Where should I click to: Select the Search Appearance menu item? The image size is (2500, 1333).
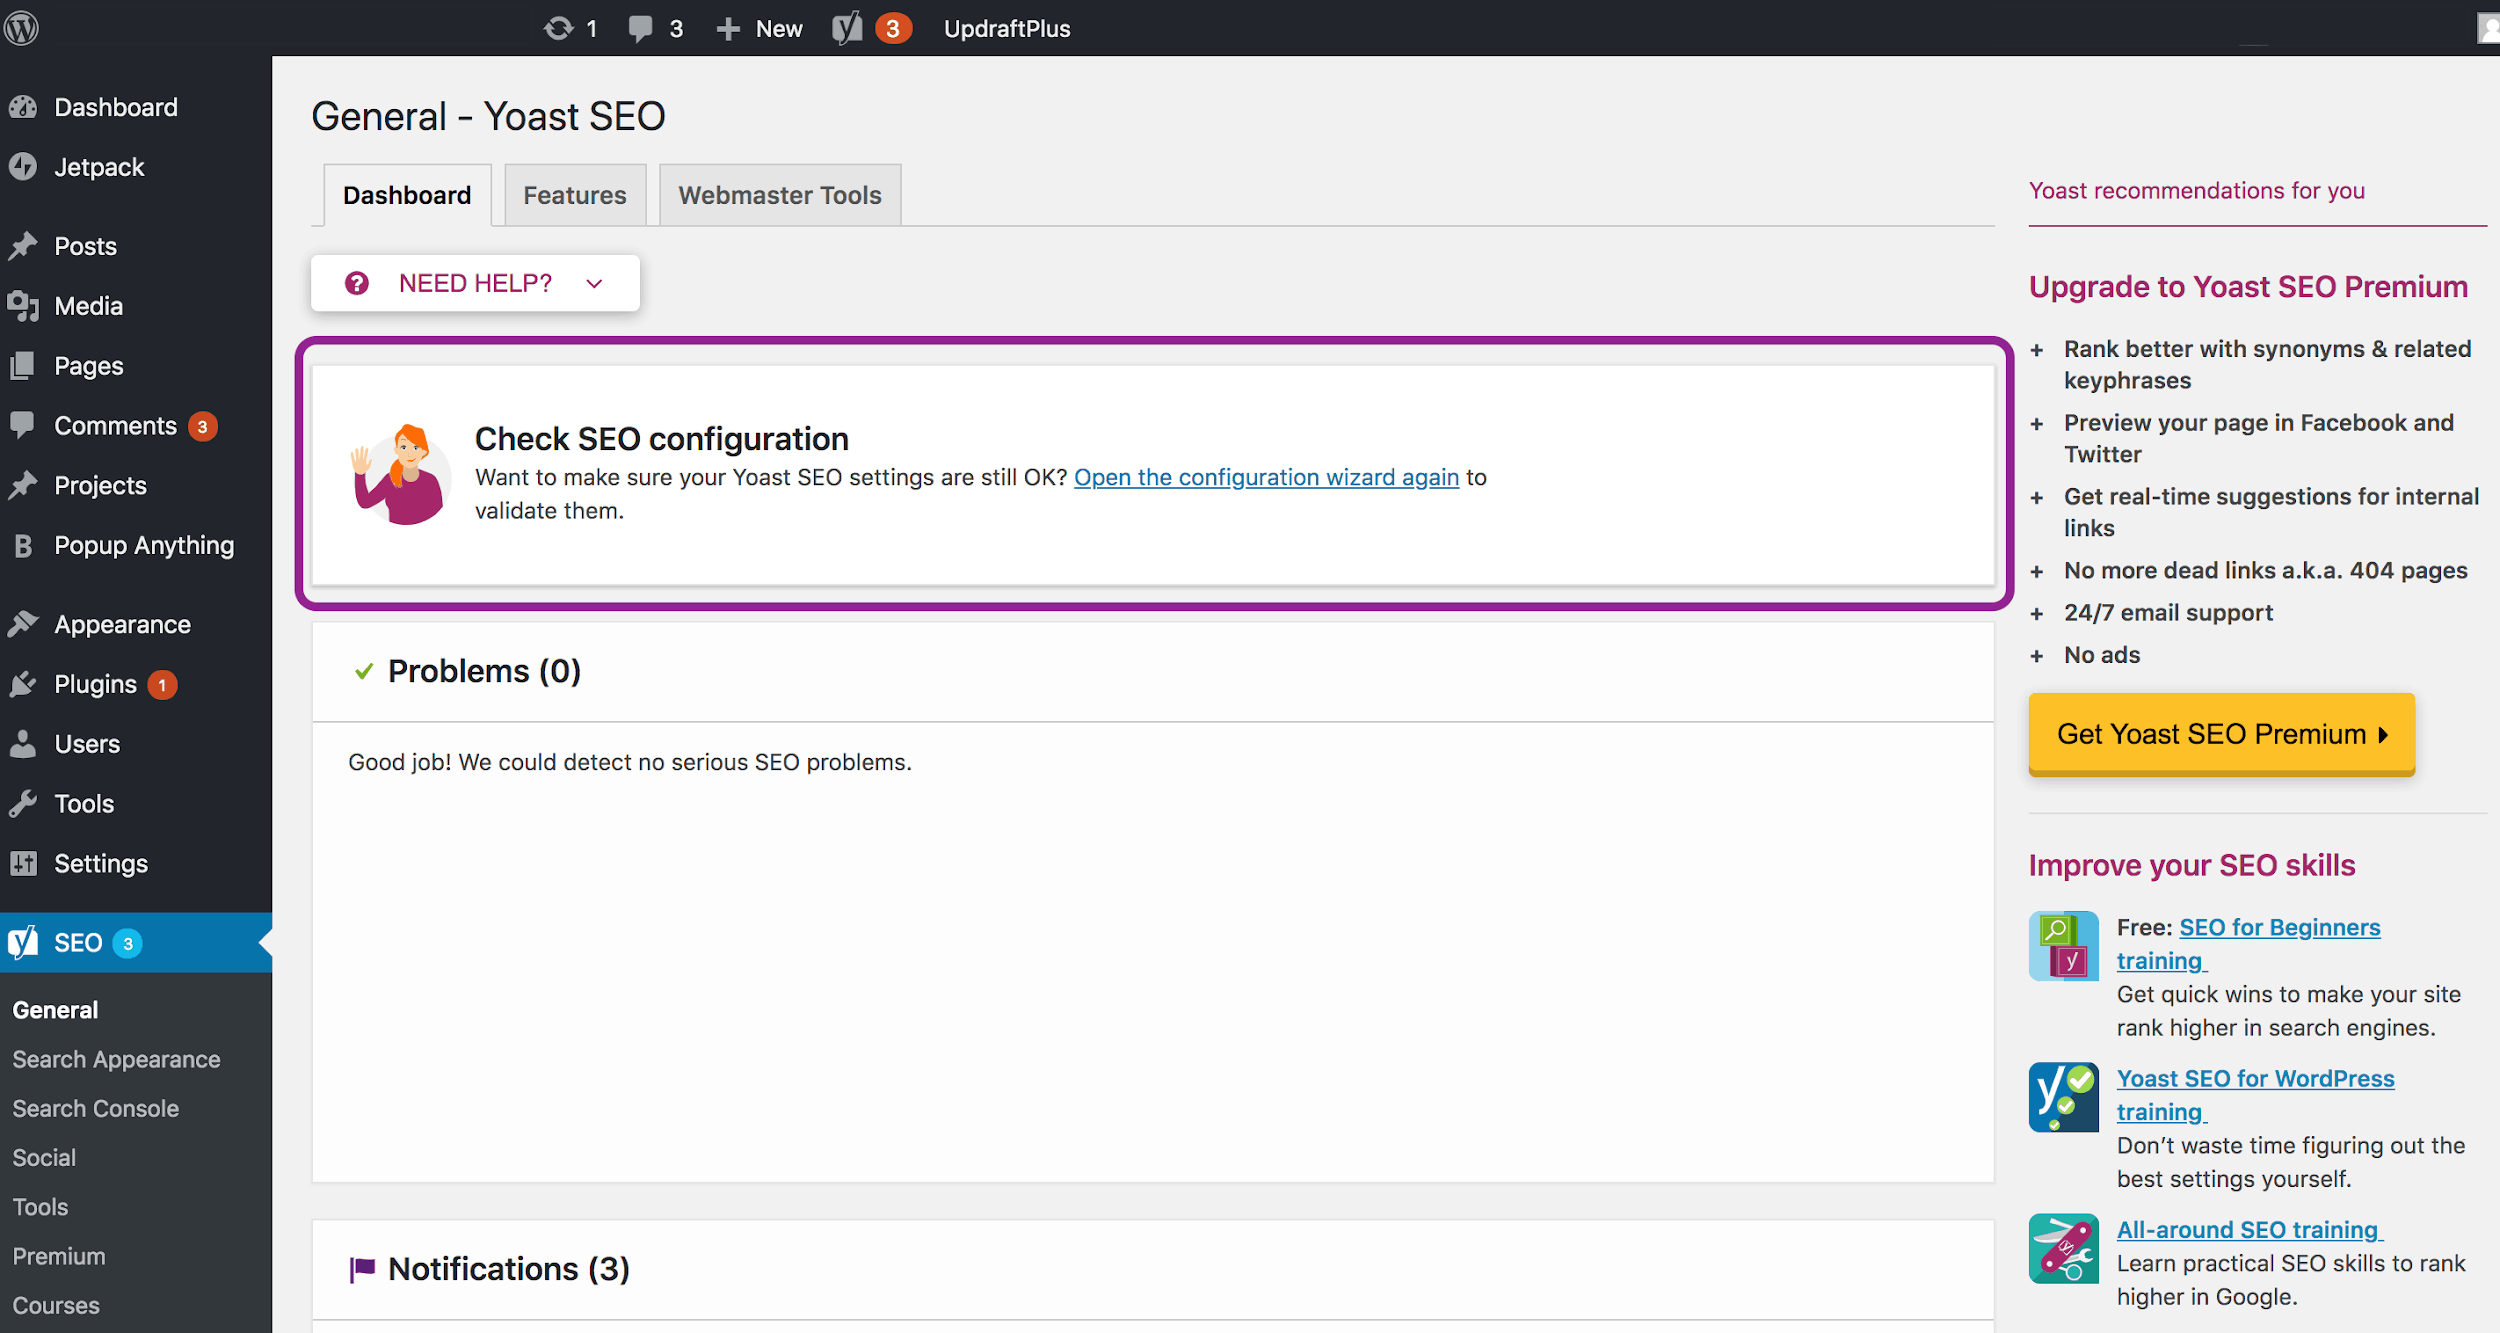tap(116, 1058)
